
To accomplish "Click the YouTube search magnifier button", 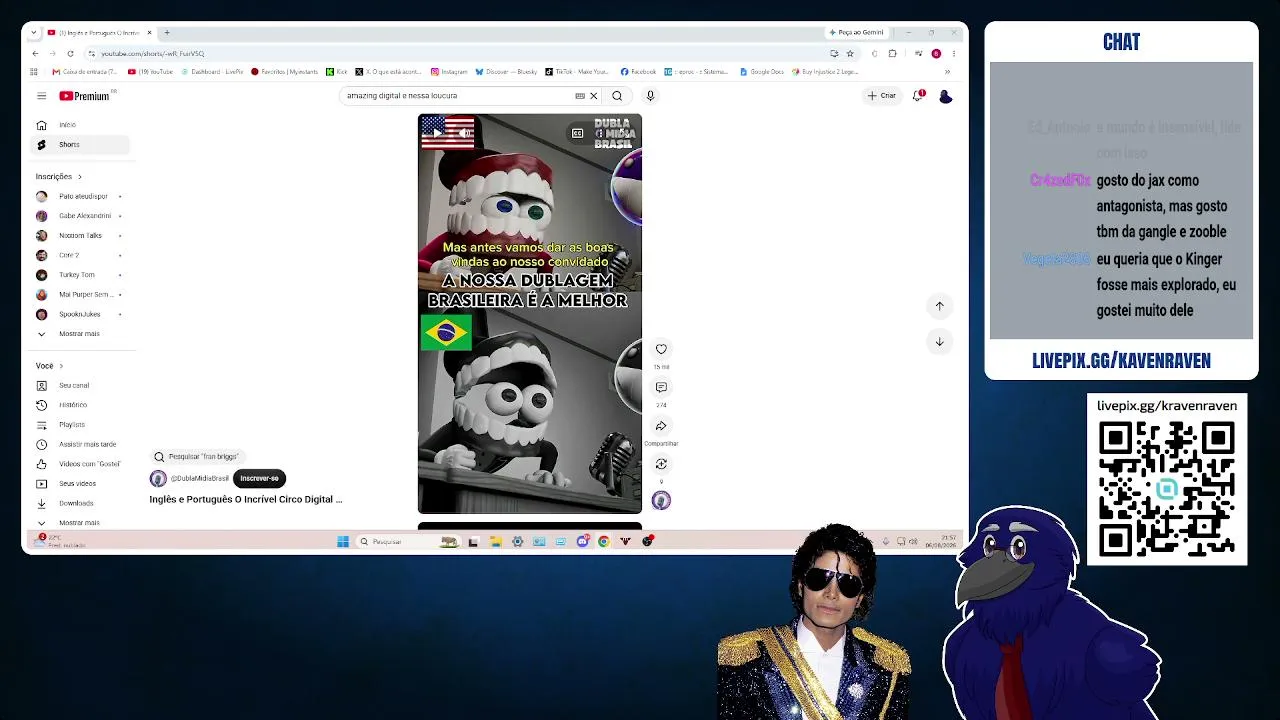I will [x=617, y=96].
